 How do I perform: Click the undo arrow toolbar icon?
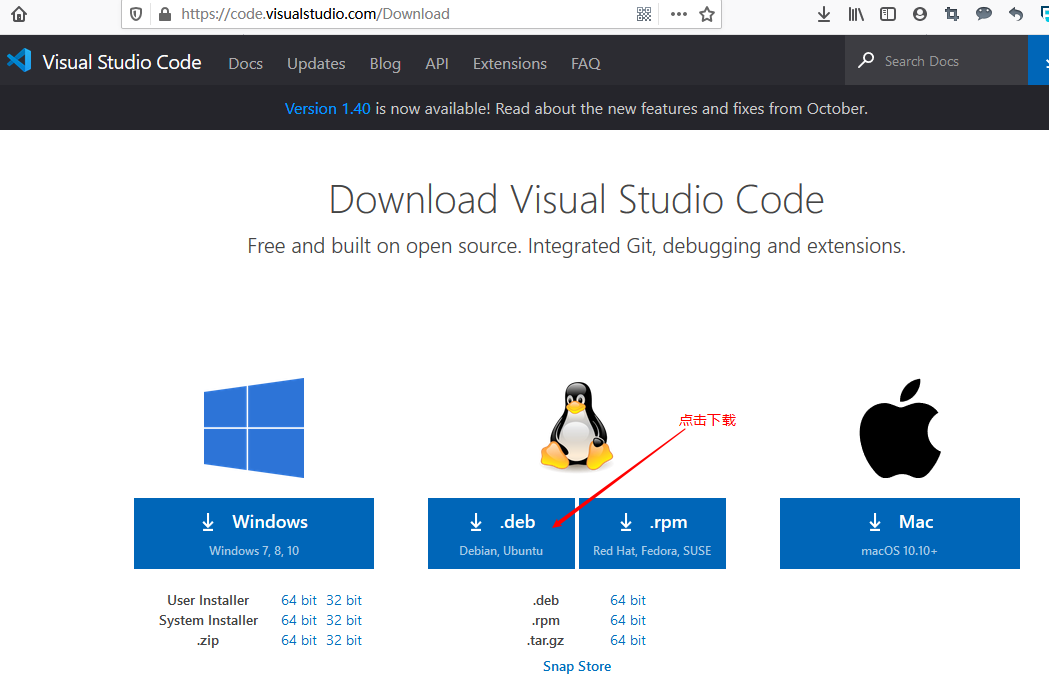(x=1016, y=14)
